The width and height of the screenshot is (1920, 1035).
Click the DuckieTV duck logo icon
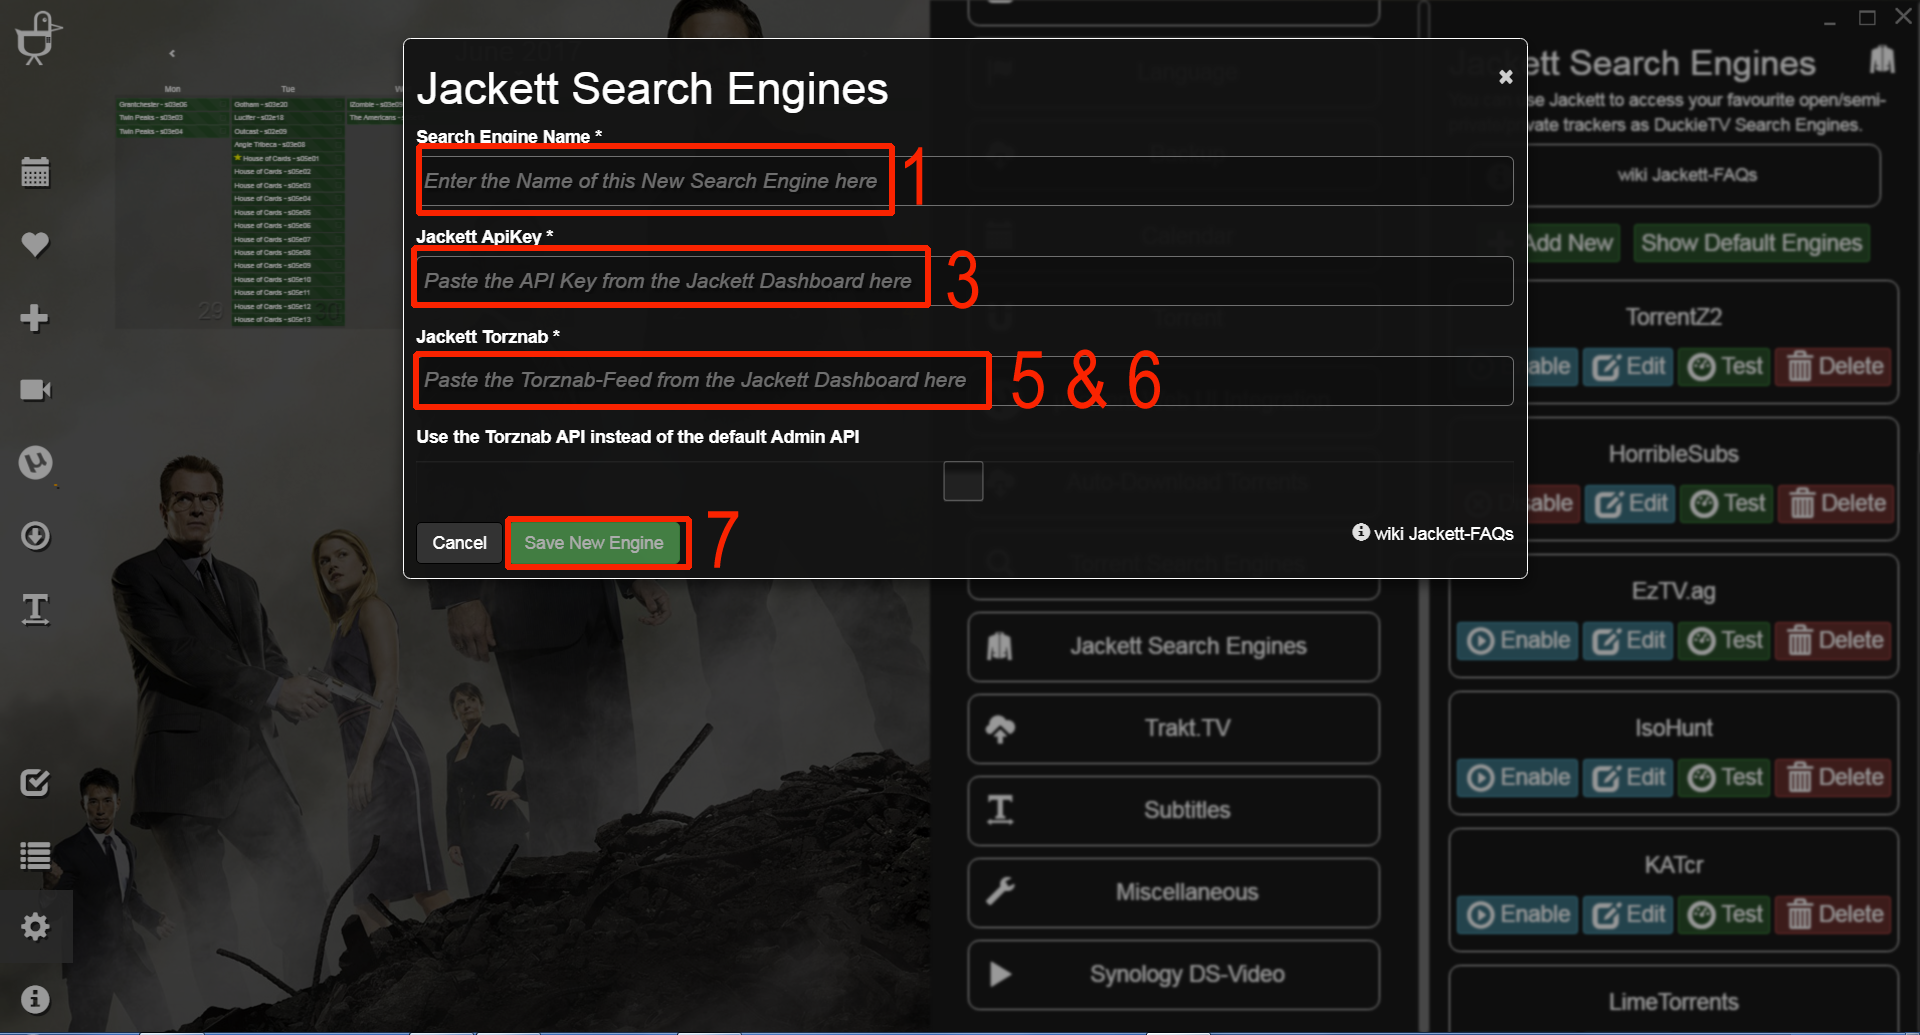point(37,38)
